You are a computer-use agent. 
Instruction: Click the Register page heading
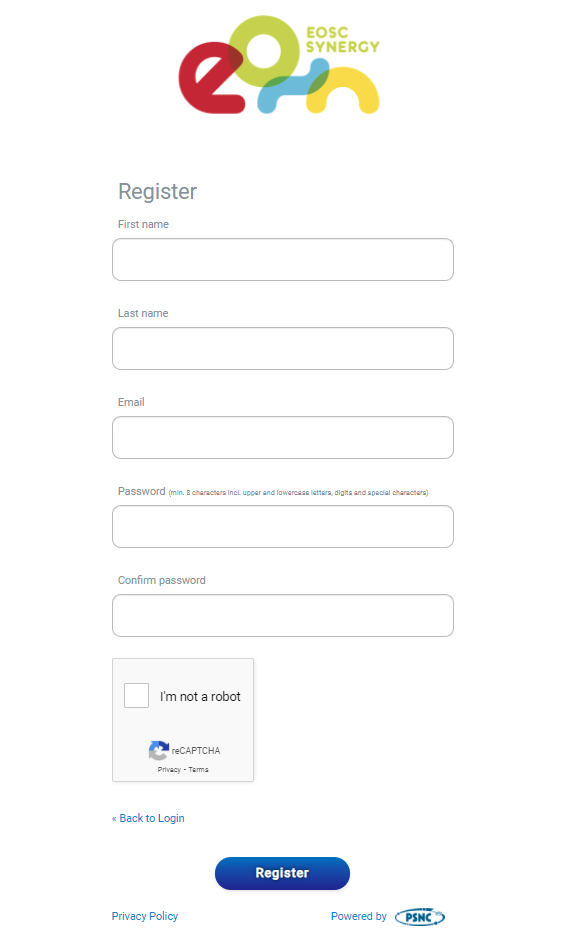[x=158, y=192]
